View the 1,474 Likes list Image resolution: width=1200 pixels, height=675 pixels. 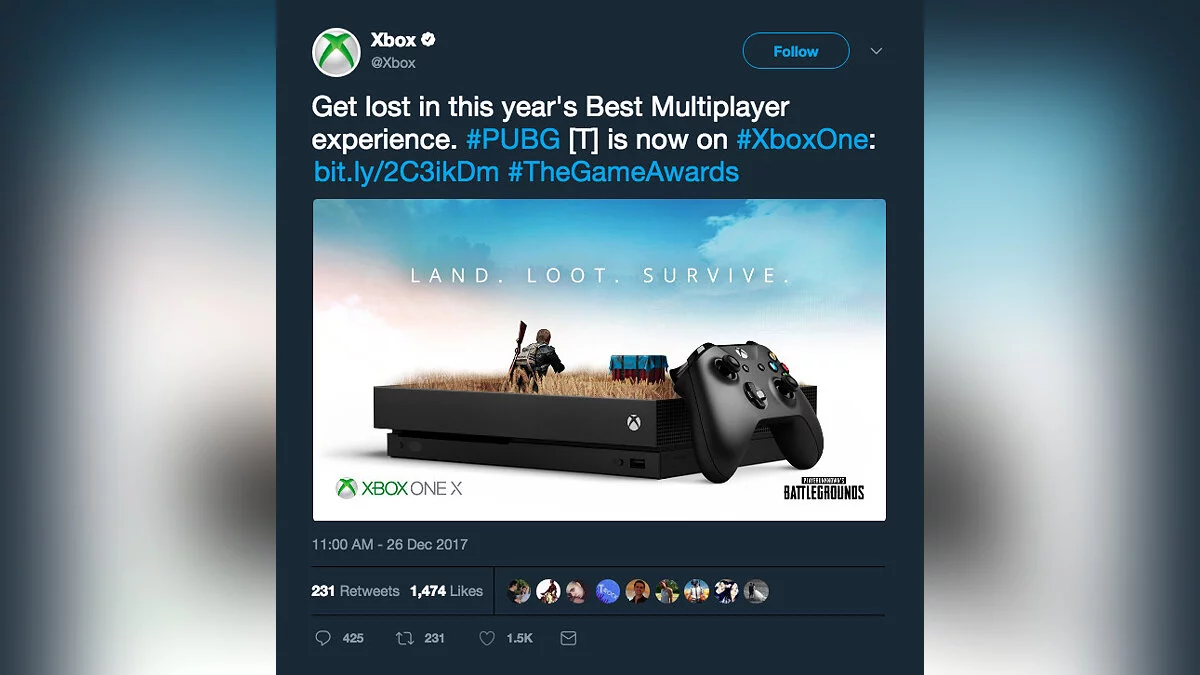446,591
